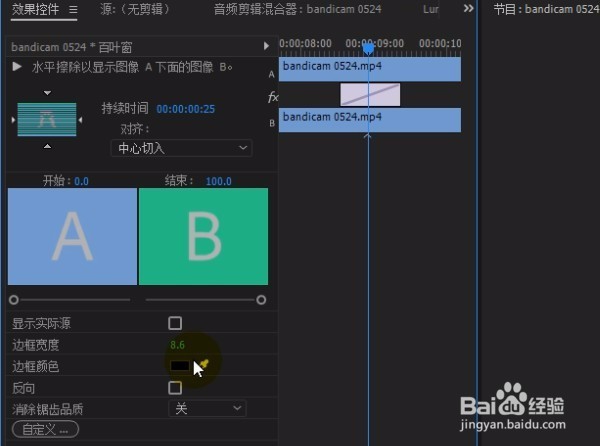Edit the 边框宽度 value 8.6
The height and width of the screenshot is (446, 600).
(177, 345)
